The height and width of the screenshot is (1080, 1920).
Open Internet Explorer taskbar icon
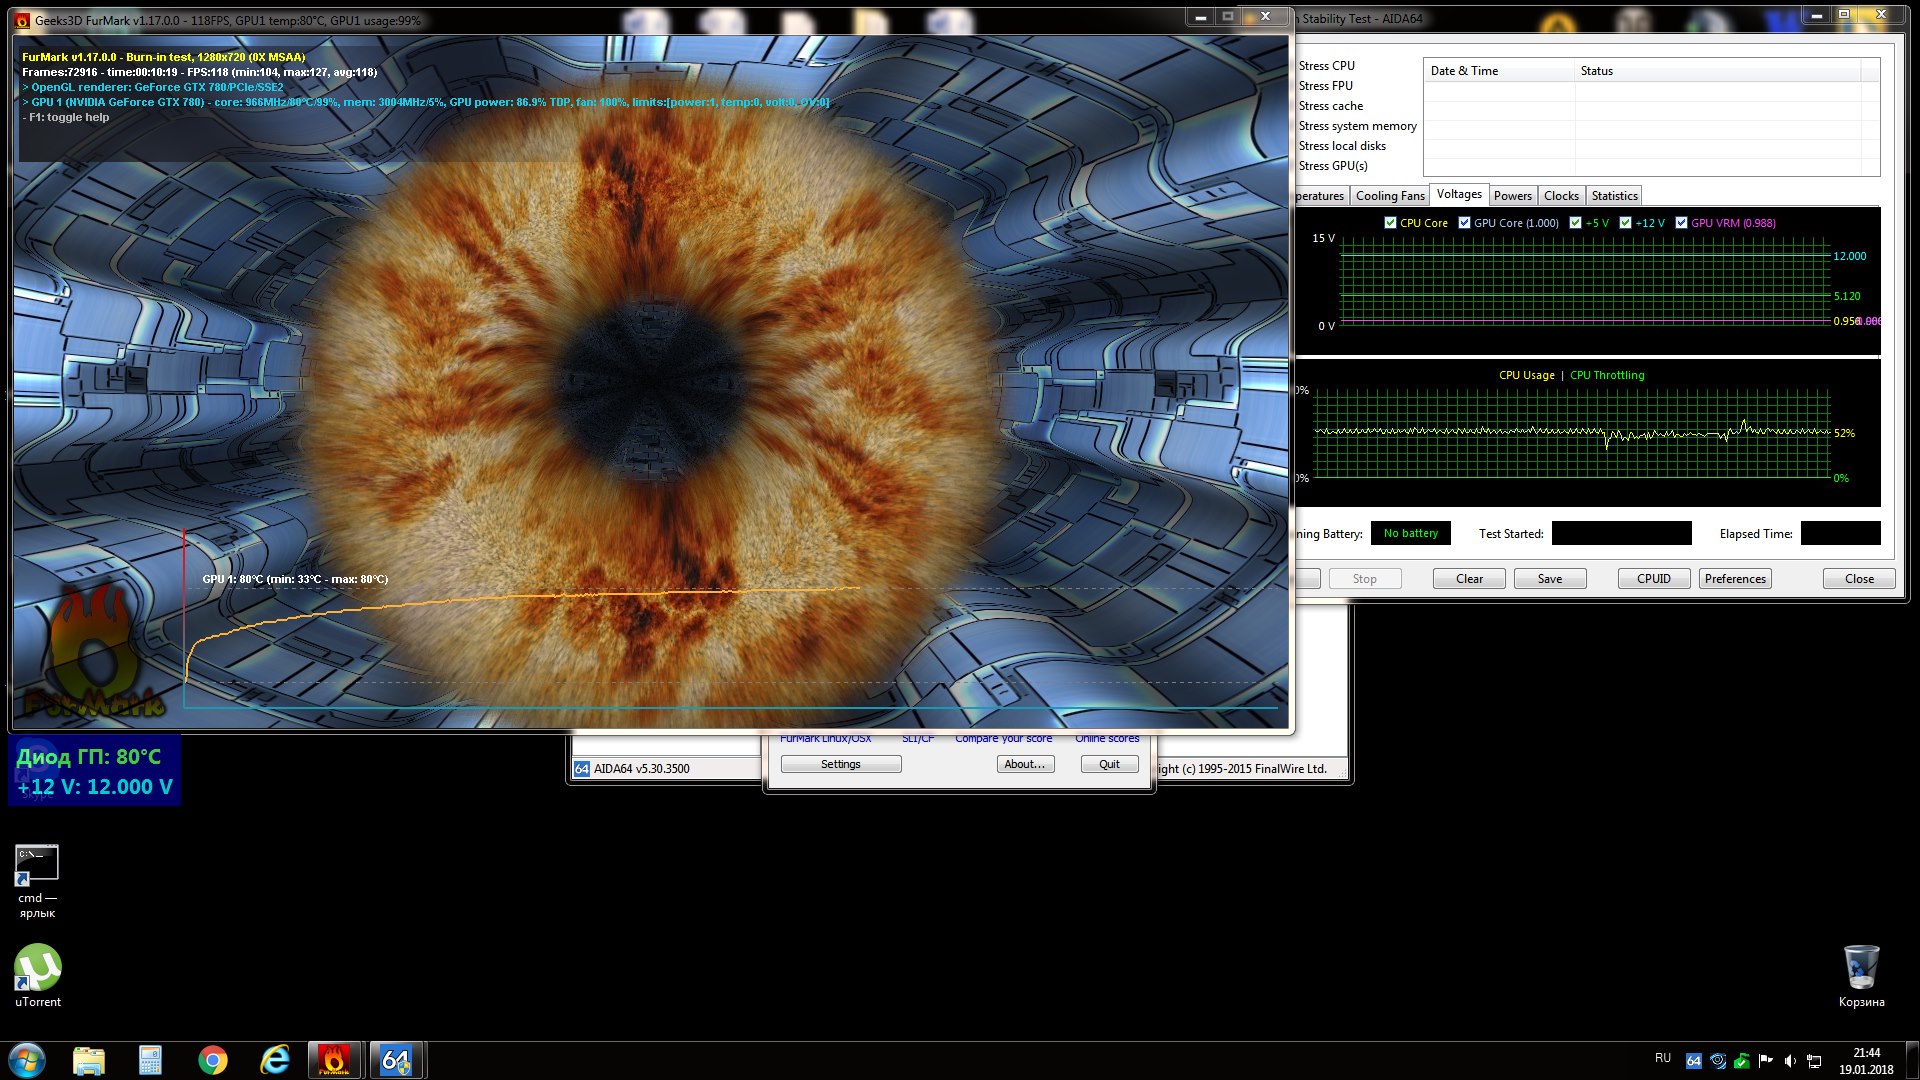(x=274, y=1060)
